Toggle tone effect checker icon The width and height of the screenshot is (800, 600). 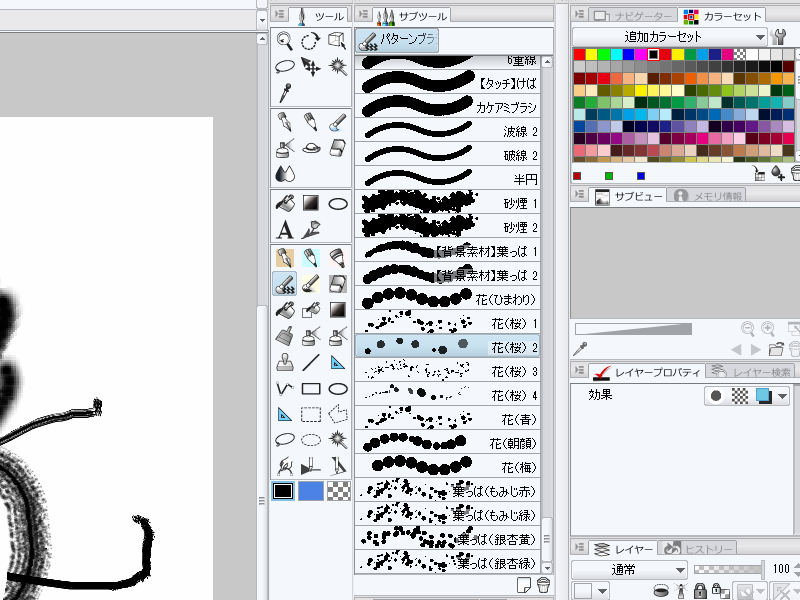pos(740,396)
